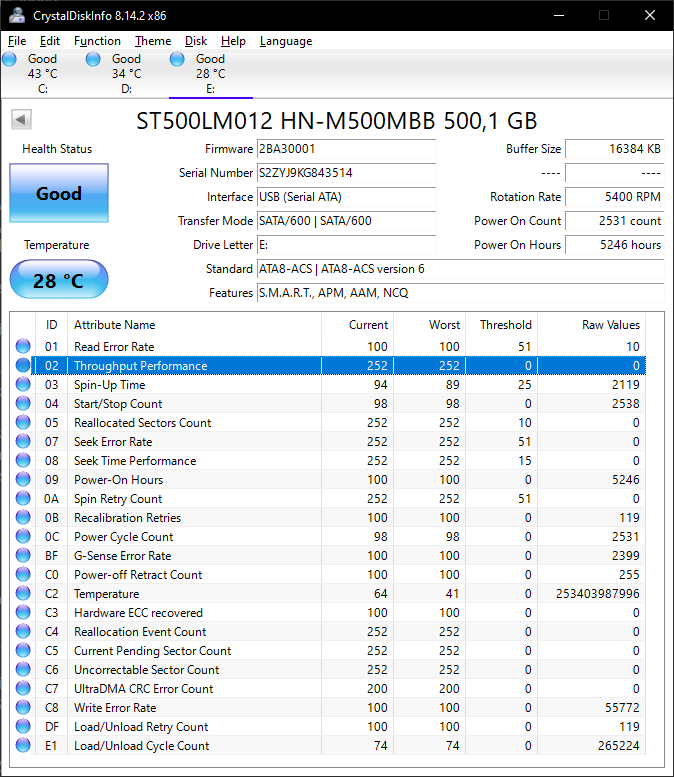Click the Threshold column header
Screen dimensions: 674x777
[x=501, y=325]
